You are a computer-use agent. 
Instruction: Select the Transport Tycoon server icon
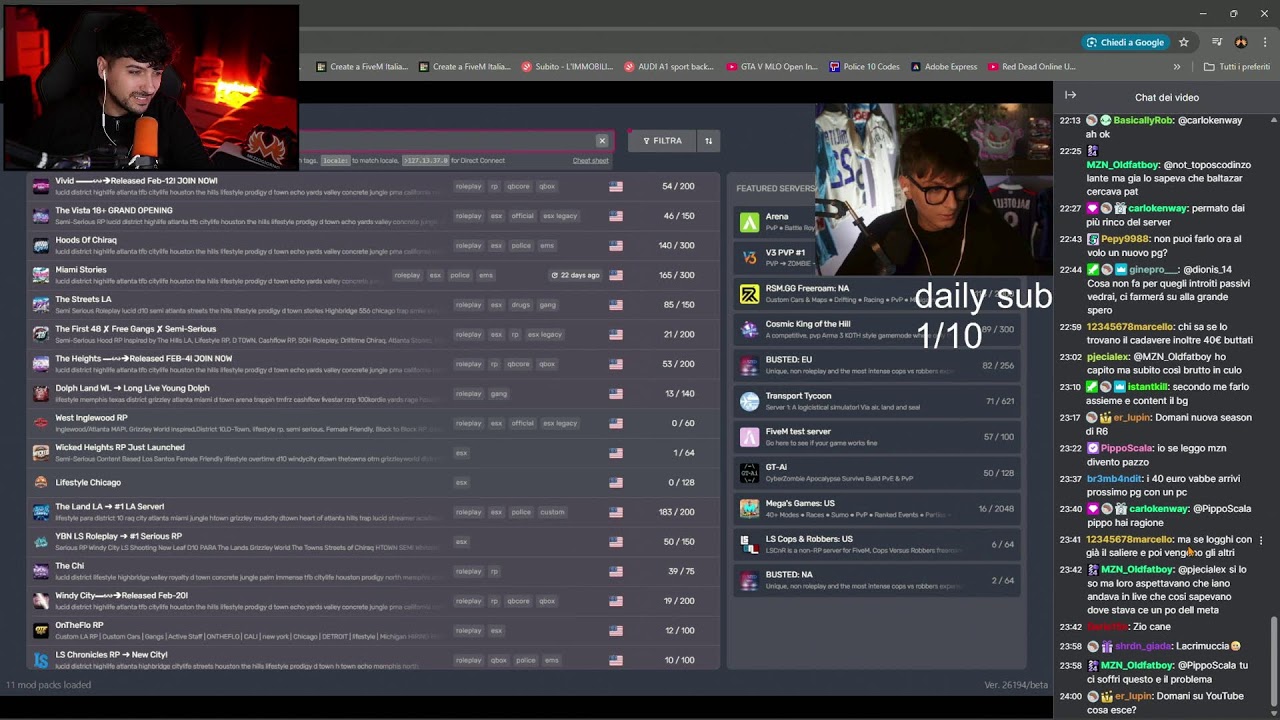tap(749, 401)
